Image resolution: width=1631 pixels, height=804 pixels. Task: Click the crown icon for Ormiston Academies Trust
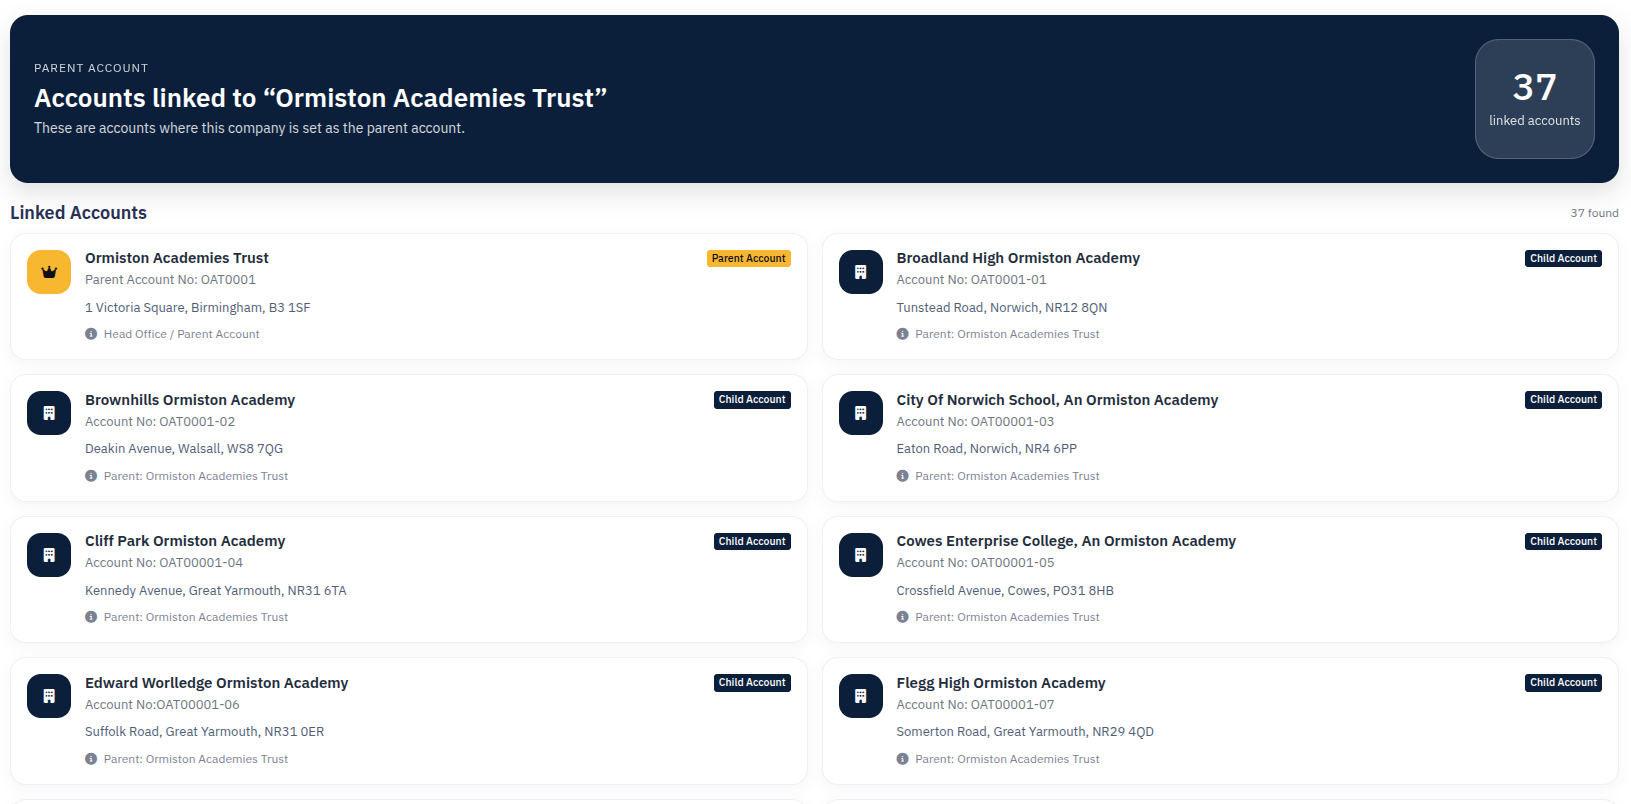(49, 272)
